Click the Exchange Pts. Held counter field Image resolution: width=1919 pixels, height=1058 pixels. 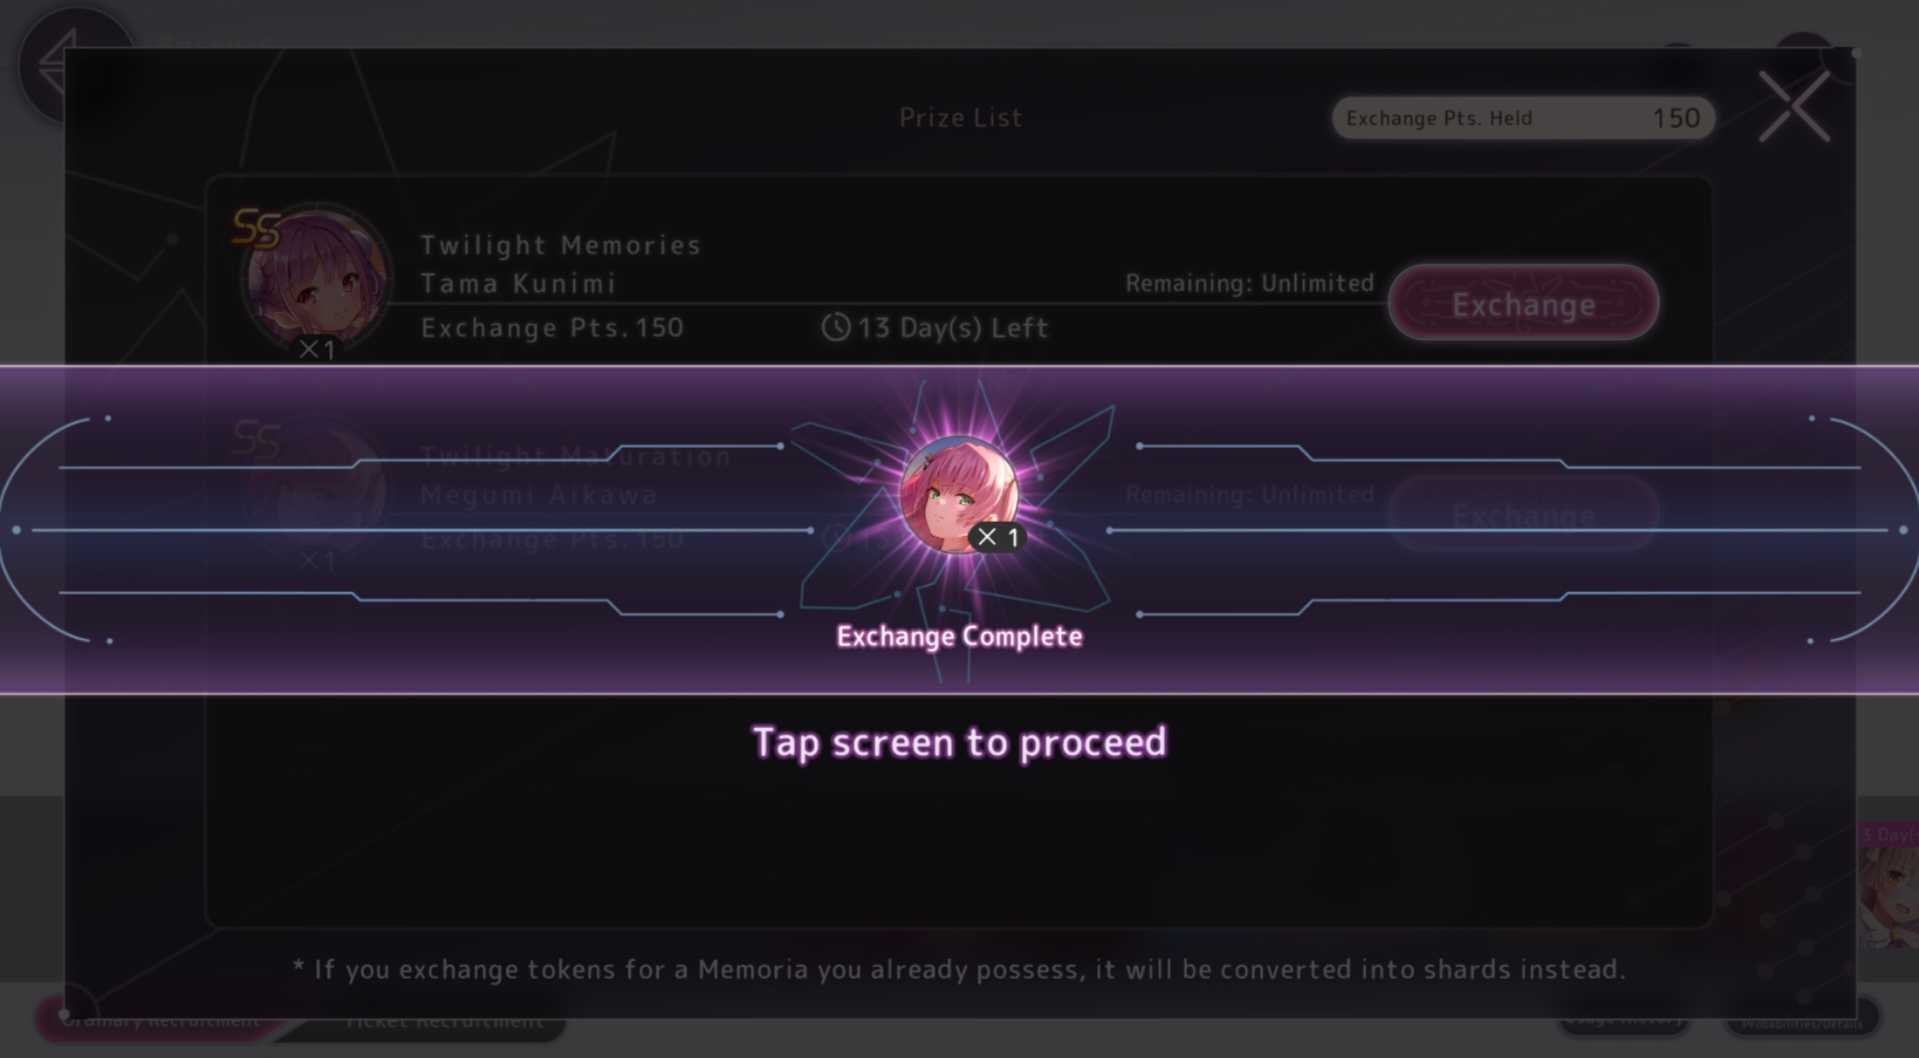coord(1523,118)
